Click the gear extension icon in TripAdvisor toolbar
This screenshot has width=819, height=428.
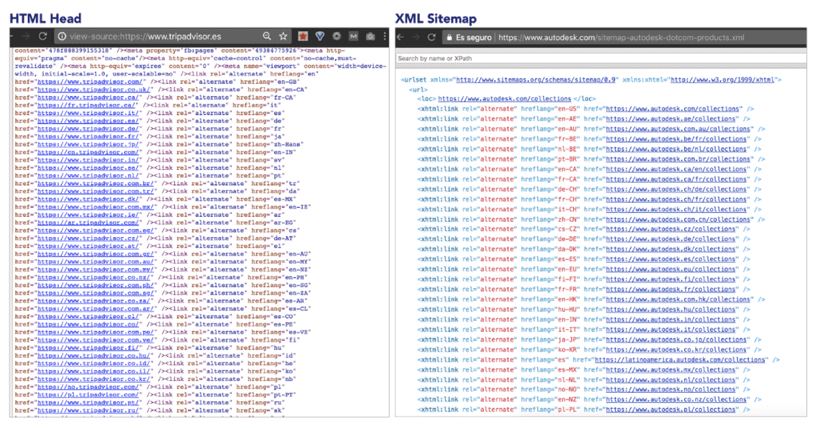pos(337,36)
